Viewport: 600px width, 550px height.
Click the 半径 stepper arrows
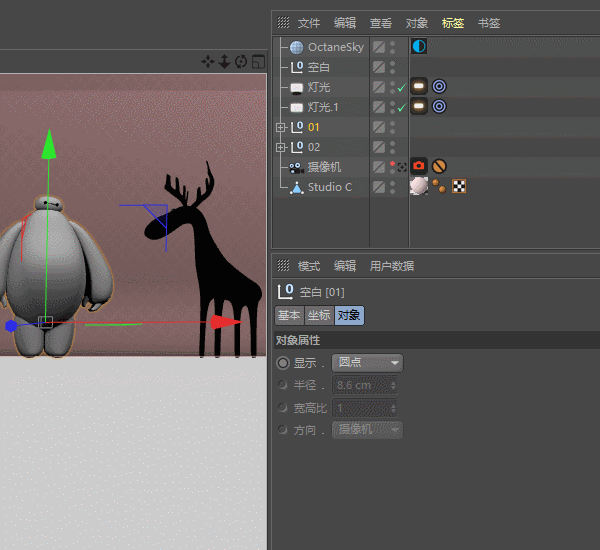tap(393, 385)
